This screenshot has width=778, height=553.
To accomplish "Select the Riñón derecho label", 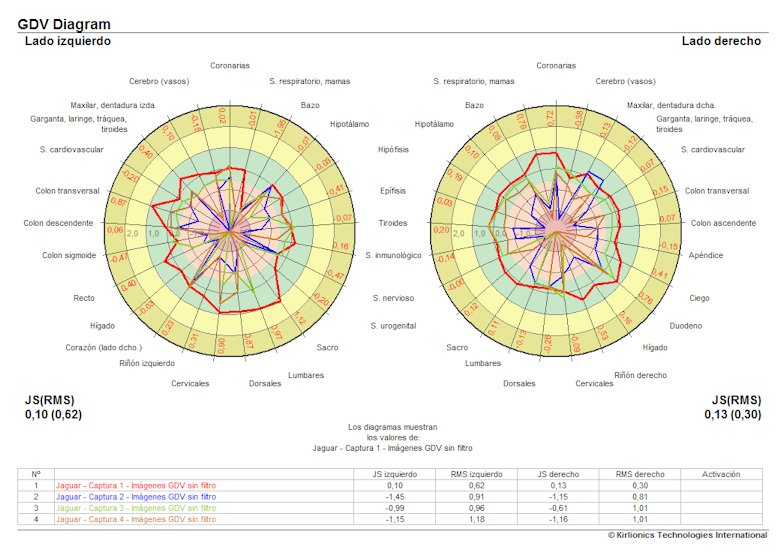I will click(640, 375).
